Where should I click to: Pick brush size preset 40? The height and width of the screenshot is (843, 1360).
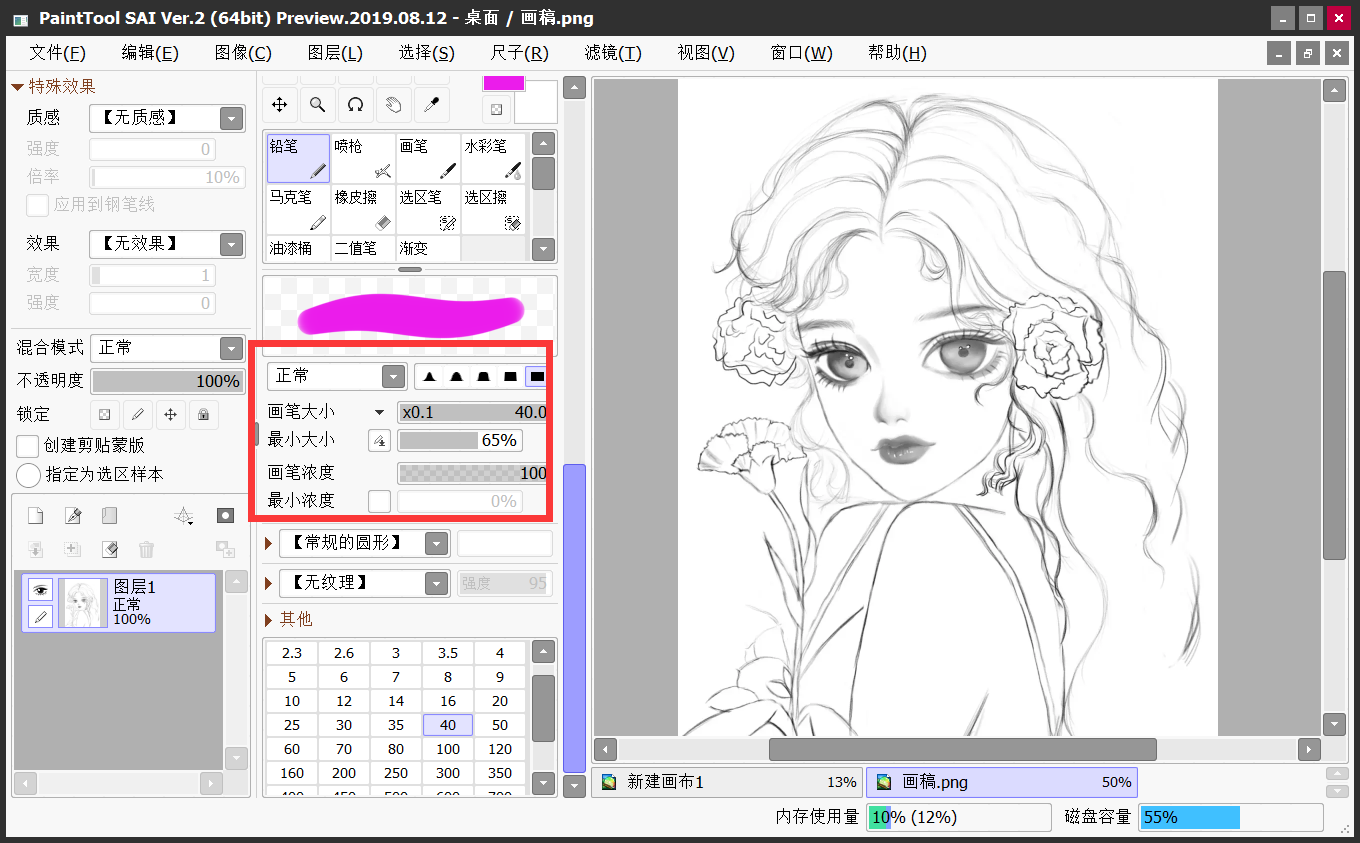(x=448, y=725)
